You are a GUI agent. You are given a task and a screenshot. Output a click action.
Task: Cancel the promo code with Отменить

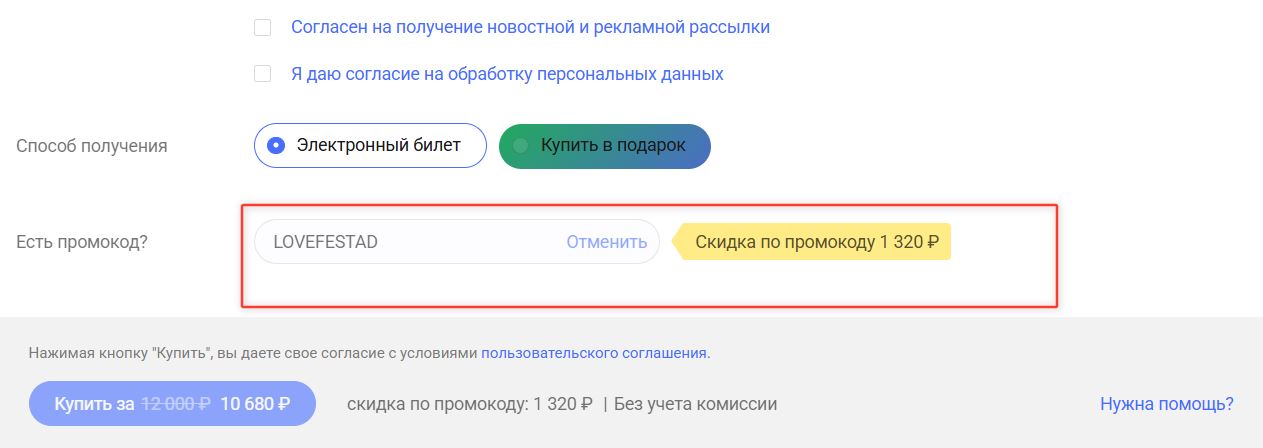point(607,242)
